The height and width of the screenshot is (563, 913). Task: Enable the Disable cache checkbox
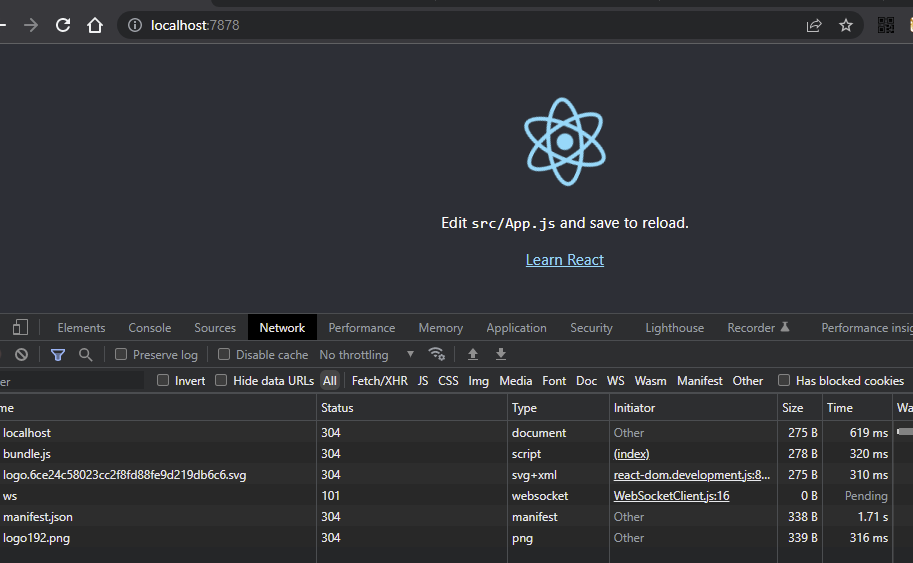(224, 354)
